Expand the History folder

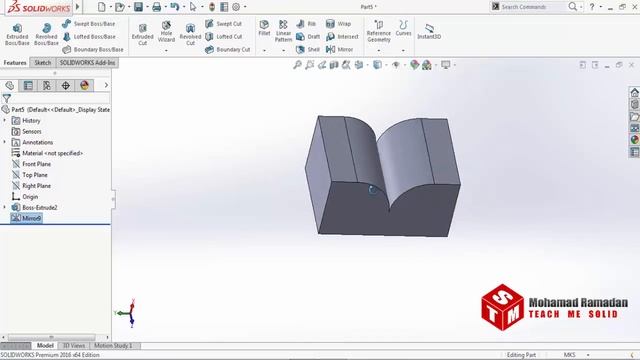[x=5, y=120]
